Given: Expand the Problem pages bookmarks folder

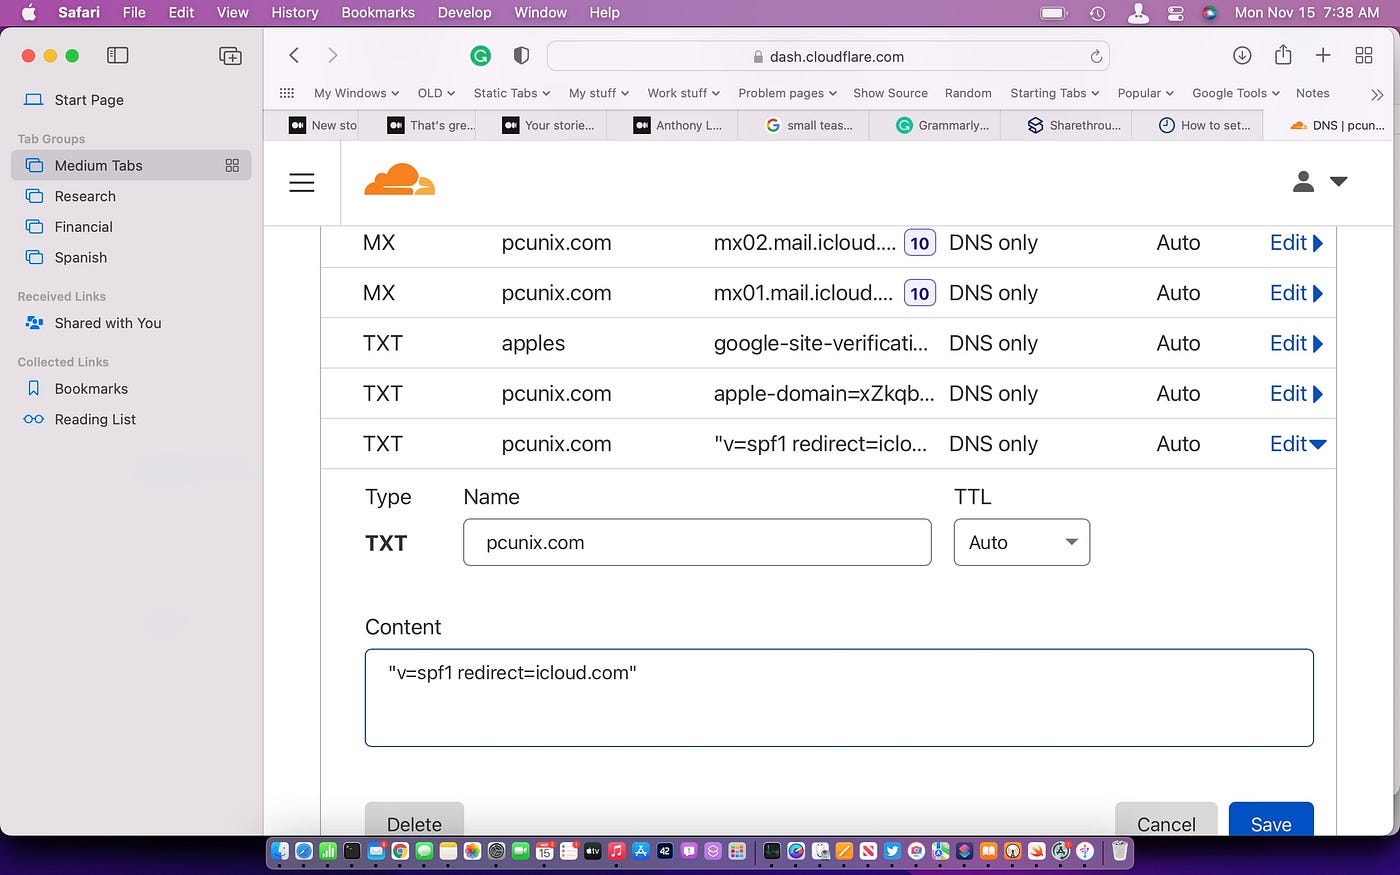Looking at the screenshot, I should click(788, 93).
